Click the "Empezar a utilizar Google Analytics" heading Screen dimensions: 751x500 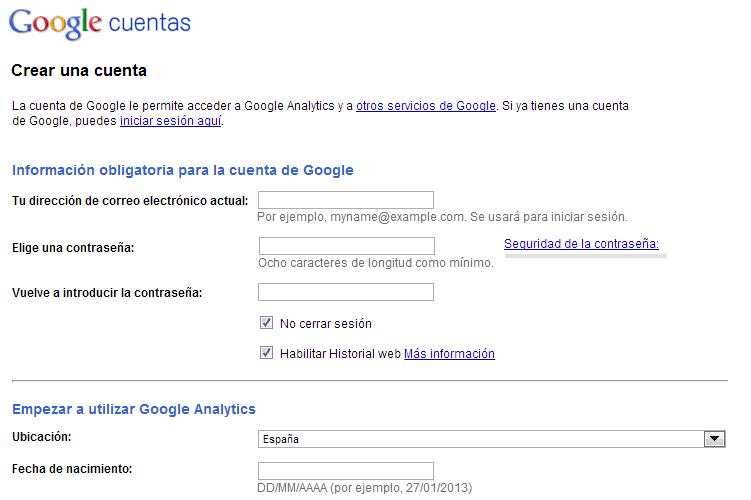tap(134, 409)
